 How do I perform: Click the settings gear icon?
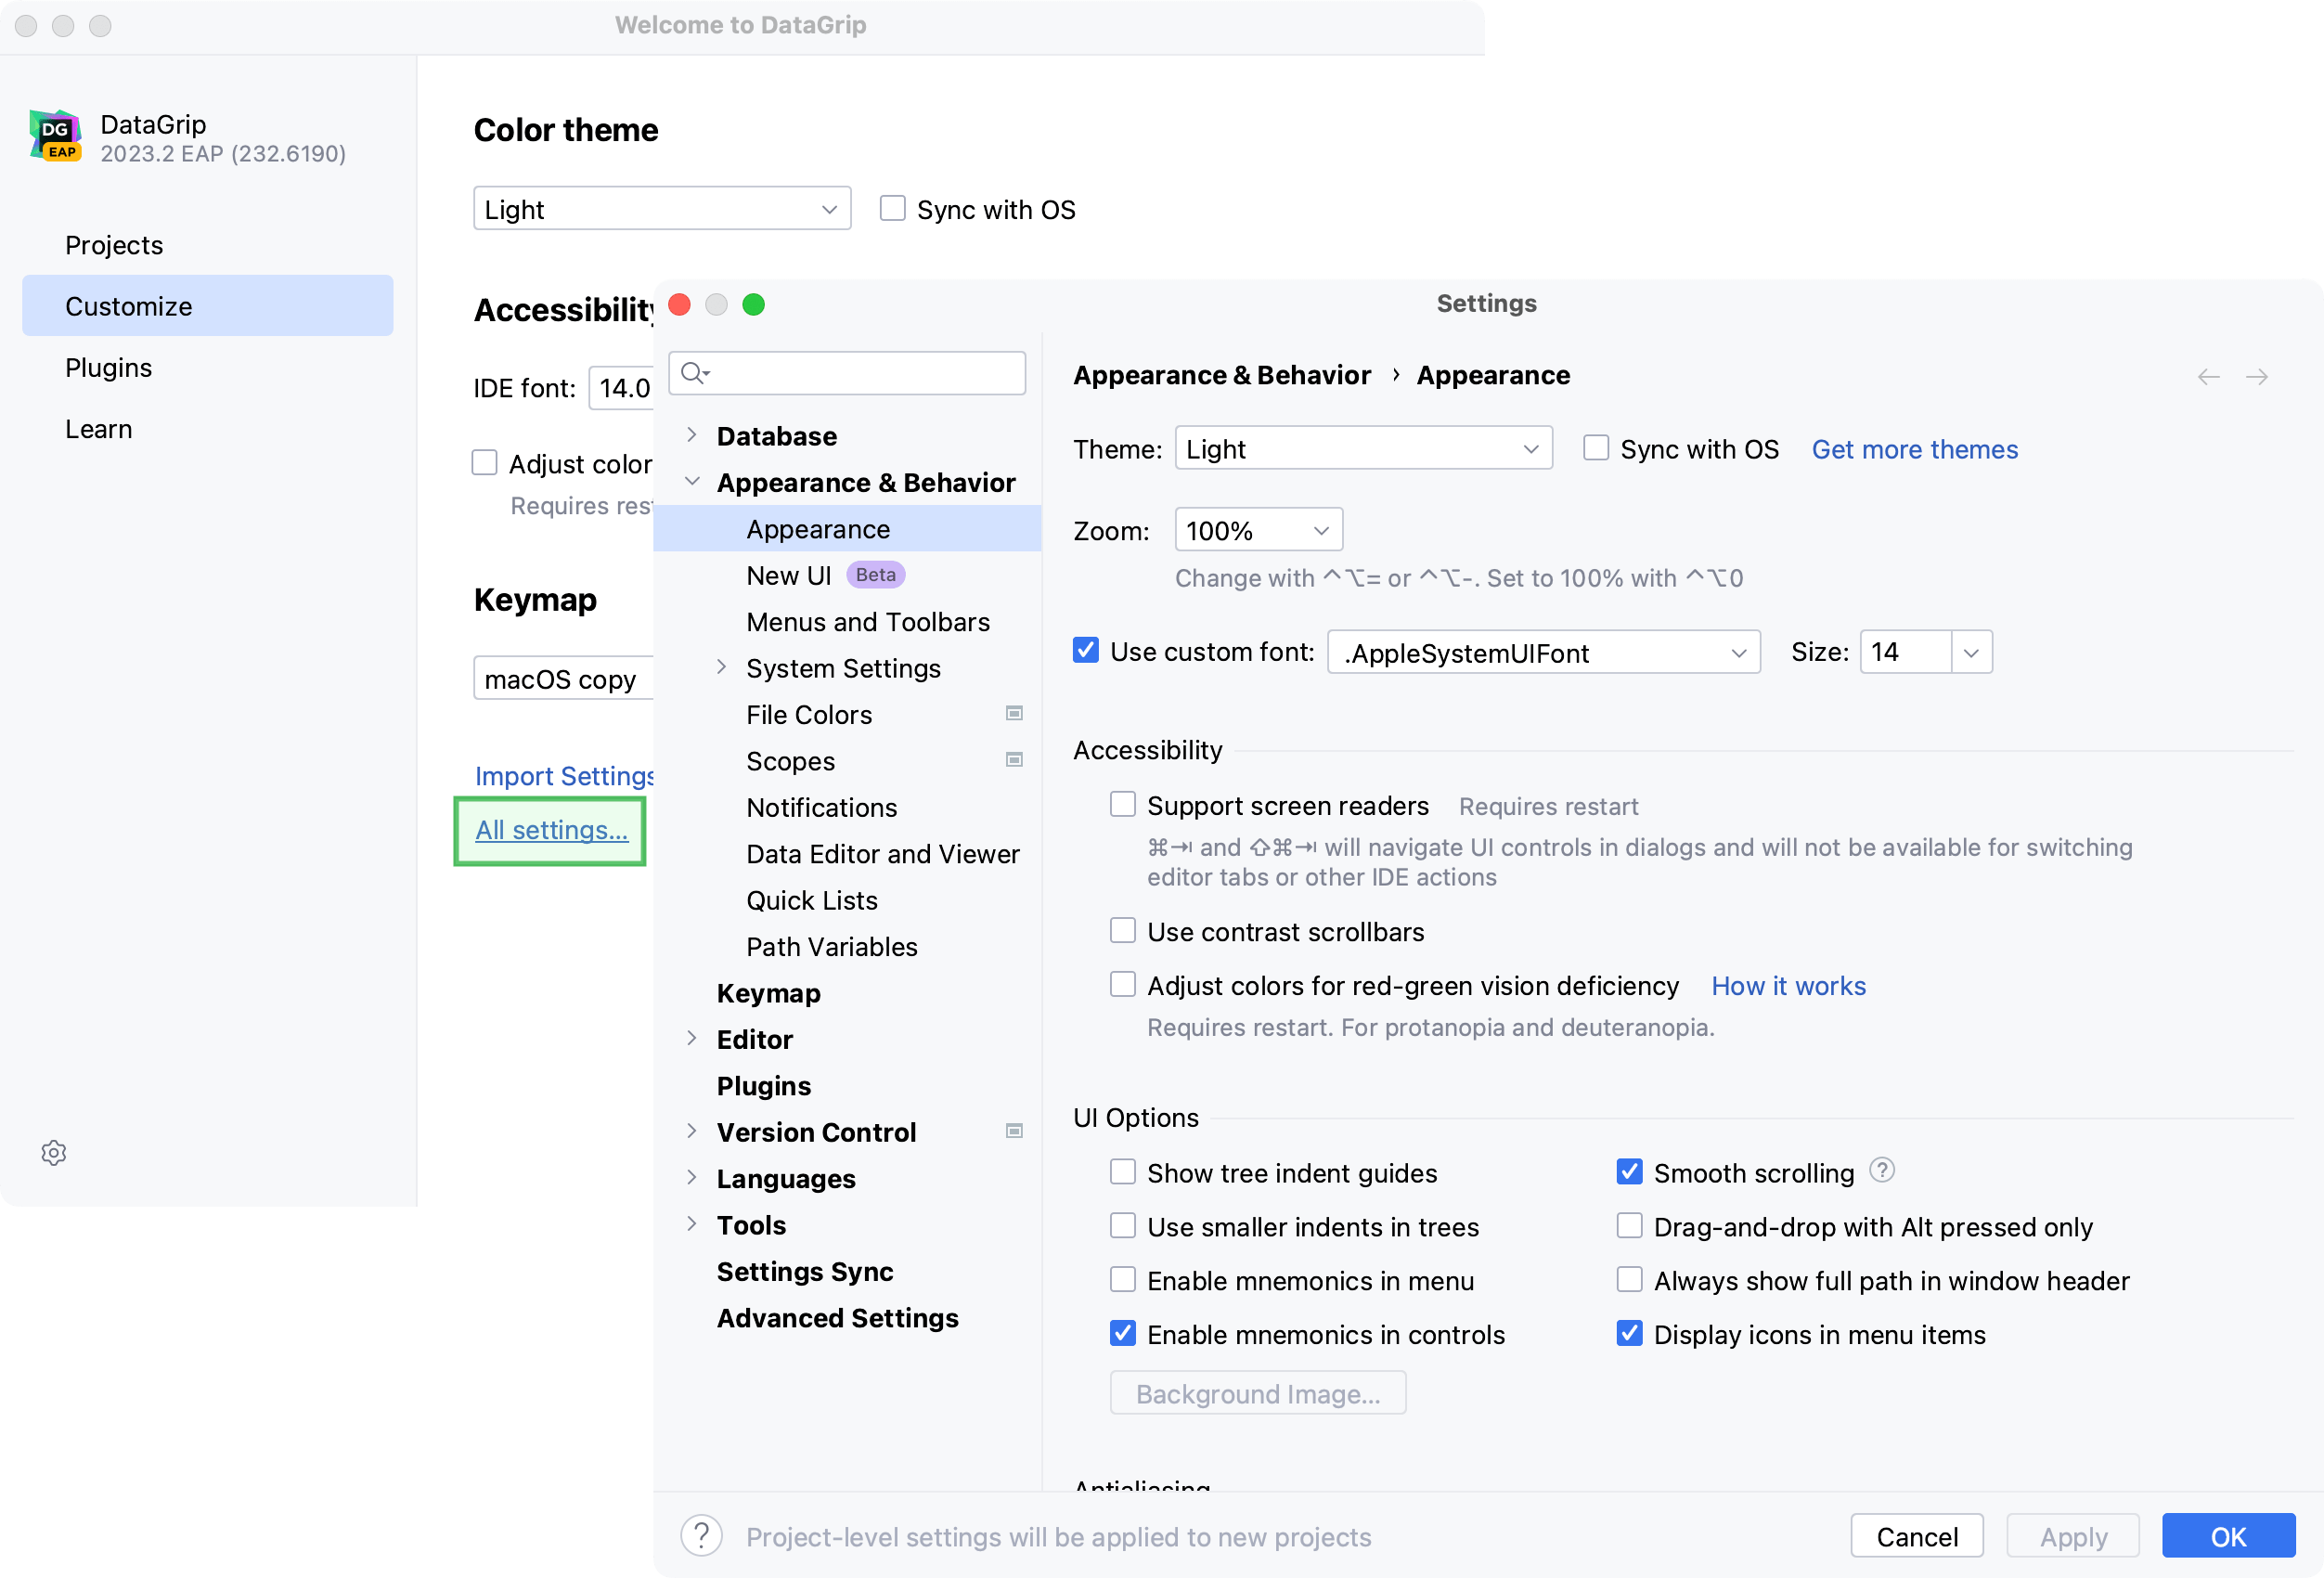click(x=51, y=1154)
